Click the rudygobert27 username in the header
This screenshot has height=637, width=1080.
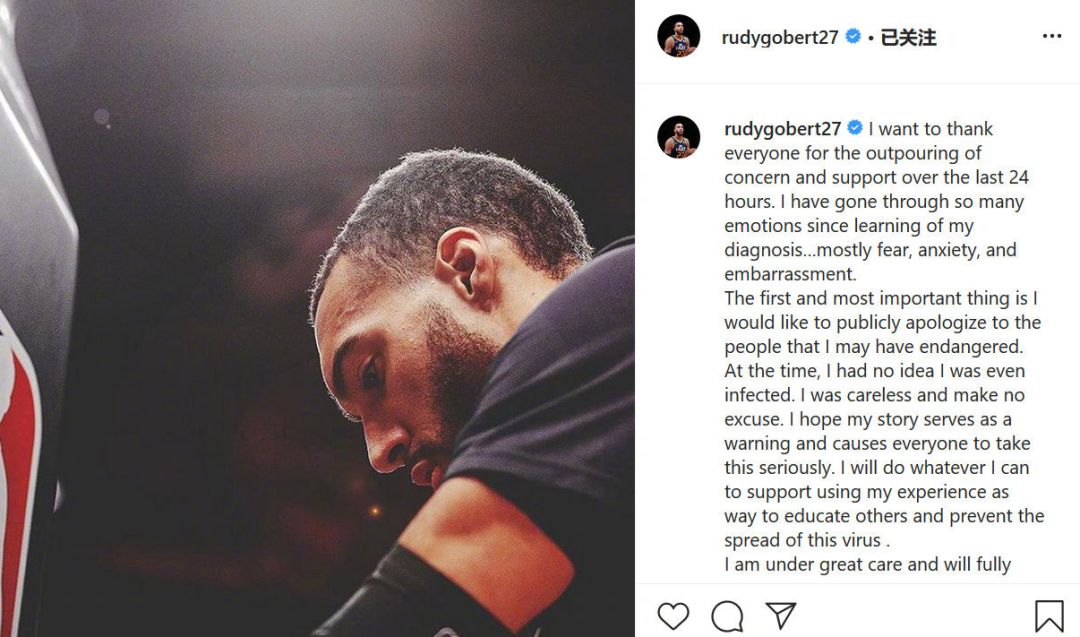780,37
